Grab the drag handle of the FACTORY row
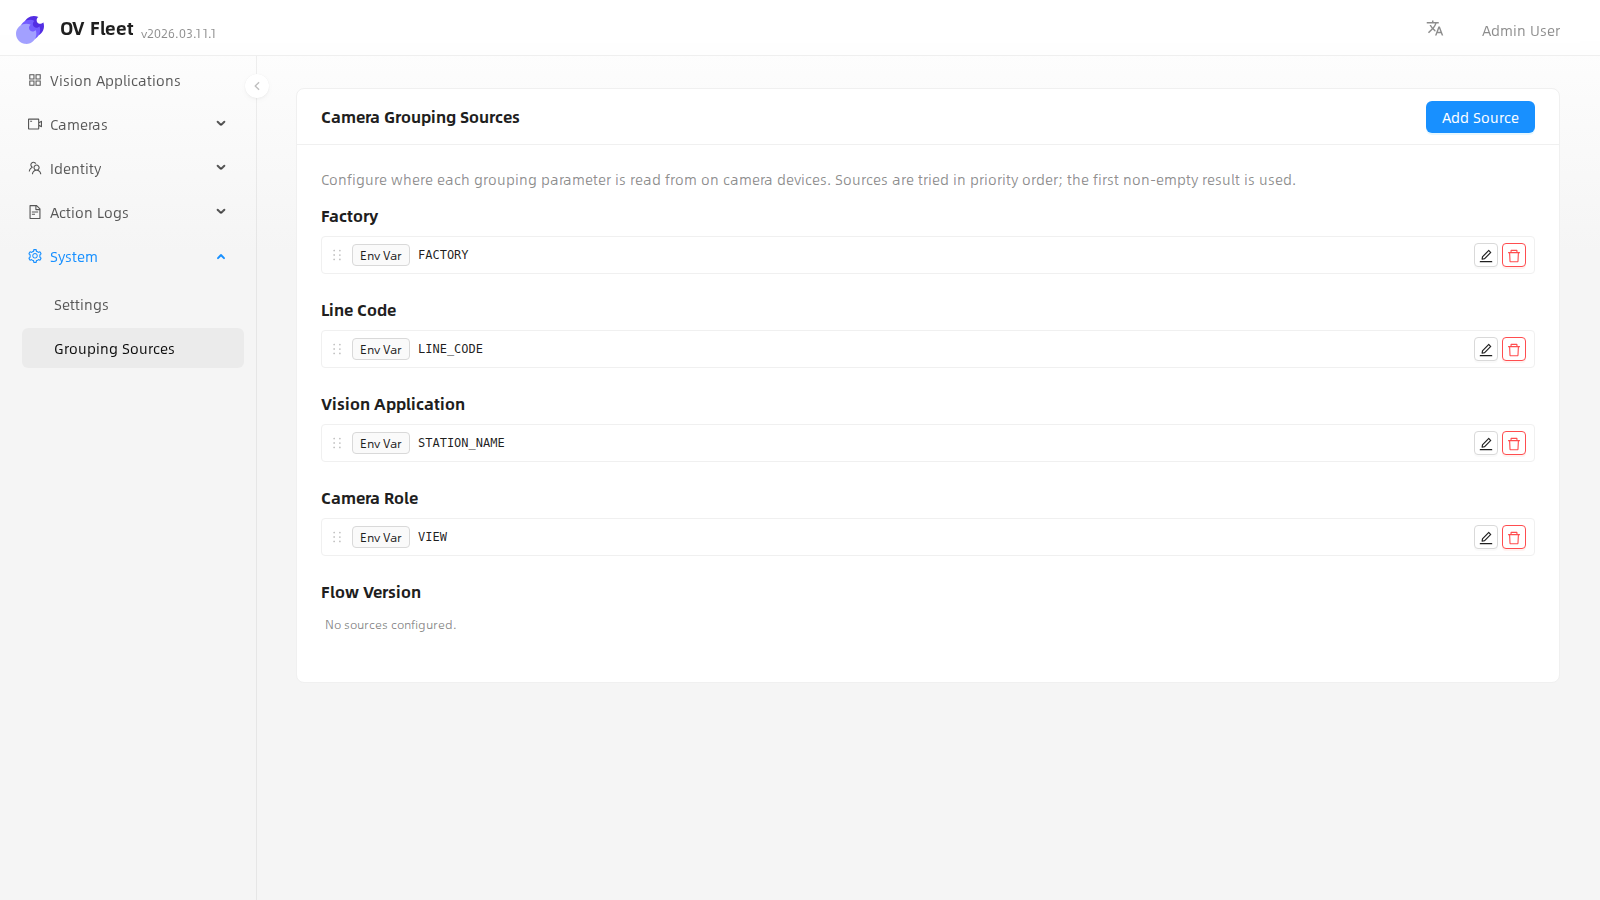The image size is (1600, 900). pos(337,255)
